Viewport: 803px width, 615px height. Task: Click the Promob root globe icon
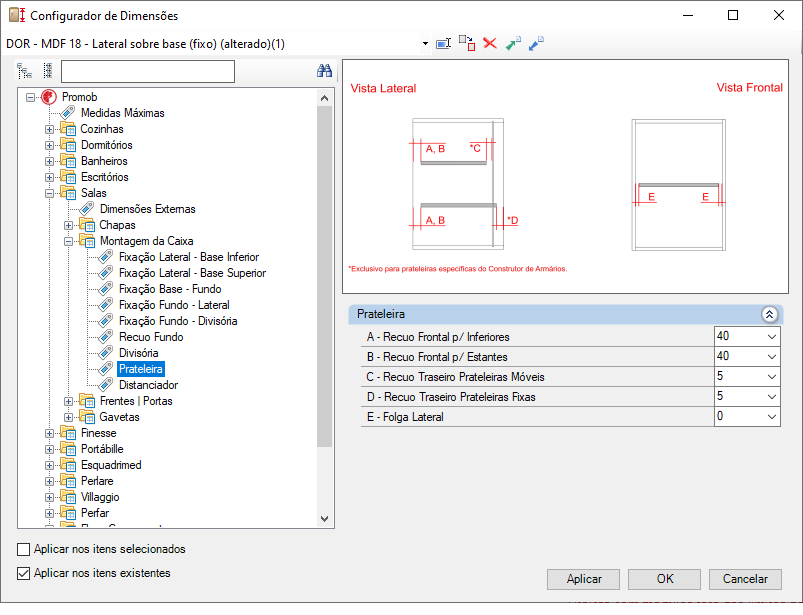tap(49, 97)
